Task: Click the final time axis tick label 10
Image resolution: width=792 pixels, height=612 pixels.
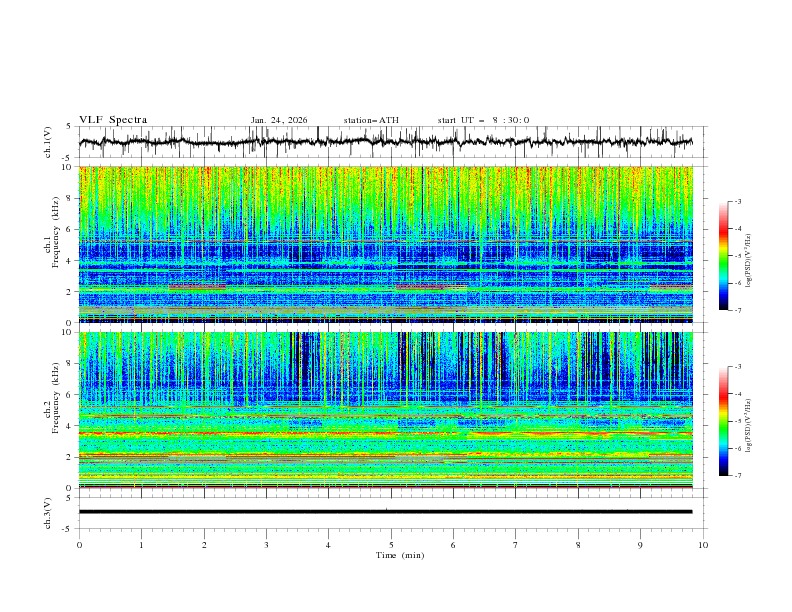Action: [703, 545]
